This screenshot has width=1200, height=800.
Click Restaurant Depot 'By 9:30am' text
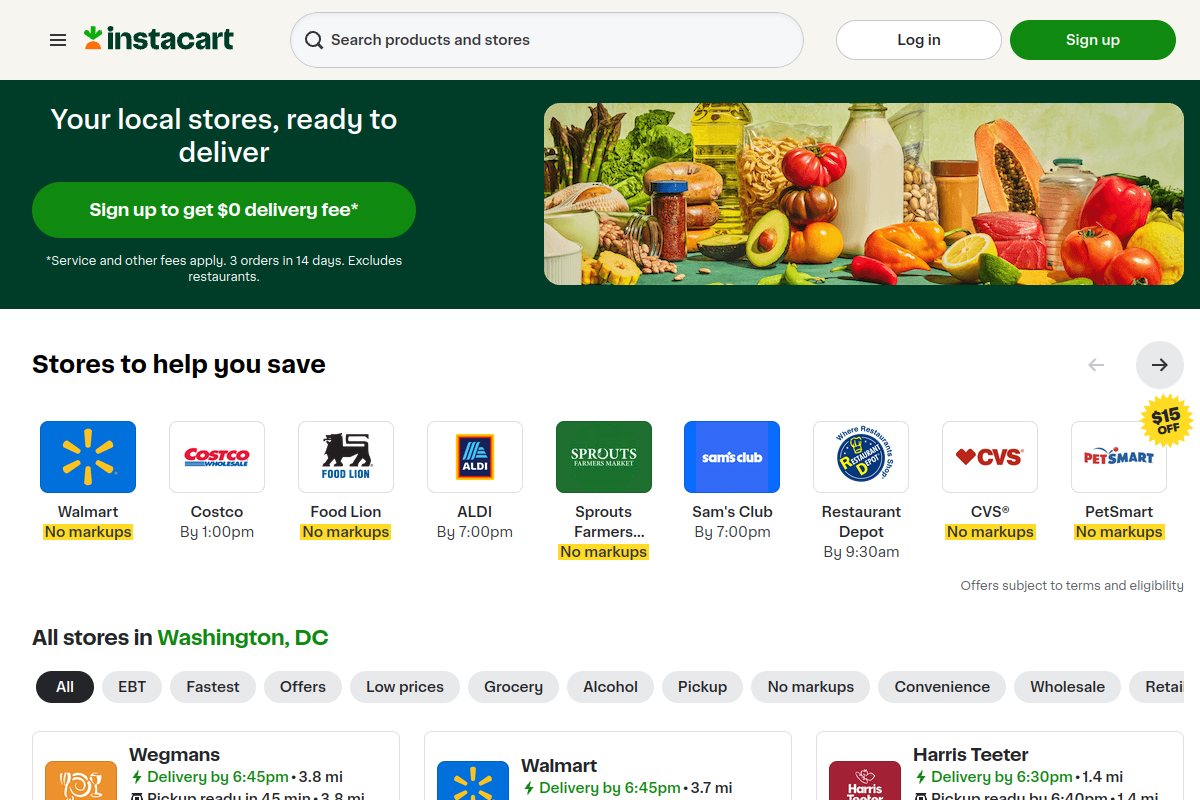click(861, 552)
